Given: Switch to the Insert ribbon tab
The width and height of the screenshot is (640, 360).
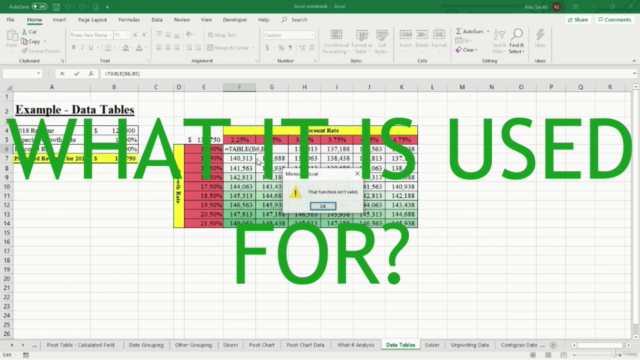Looking at the screenshot, I should pos(59,20).
